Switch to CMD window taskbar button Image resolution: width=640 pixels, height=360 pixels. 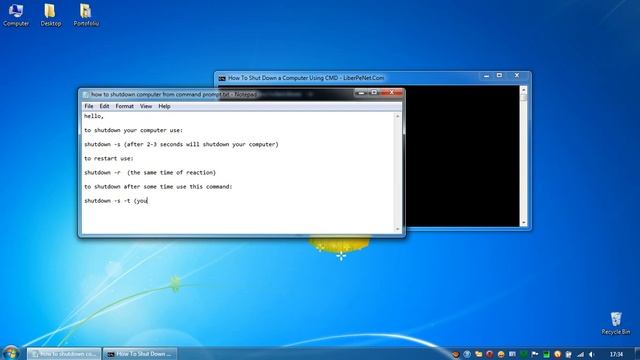point(140,354)
